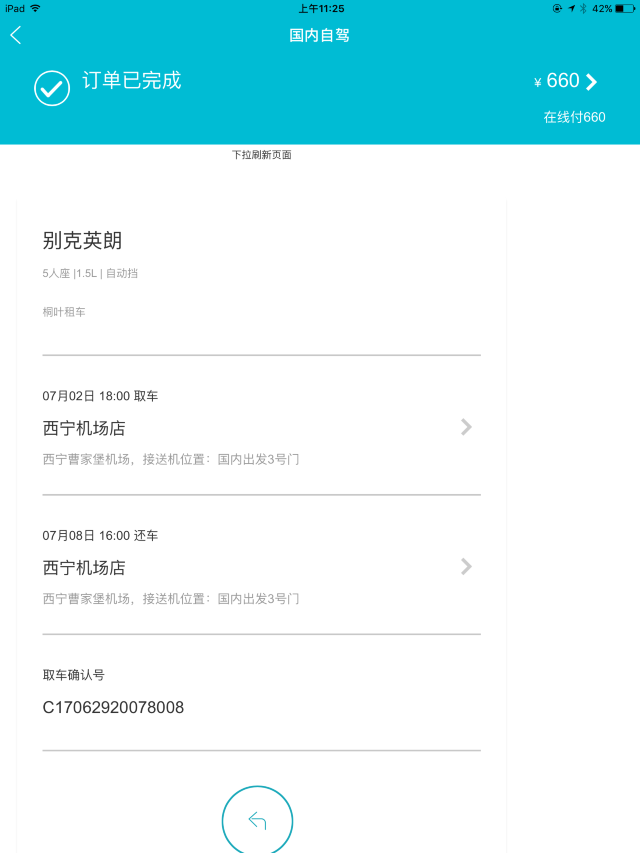The height and width of the screenshot is (853, 640).
Task: Tap the ¥ 660 price amount
Action: tap(557, 81)
